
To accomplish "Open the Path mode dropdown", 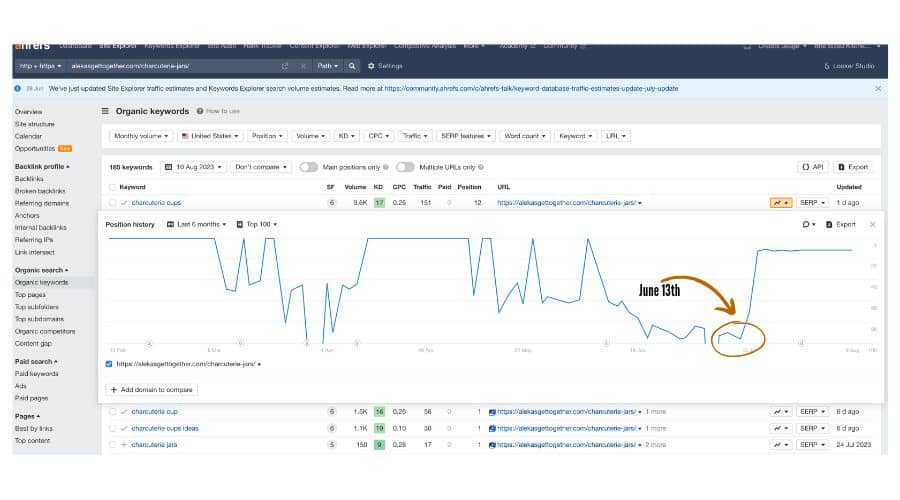I will tap(328, 66).
